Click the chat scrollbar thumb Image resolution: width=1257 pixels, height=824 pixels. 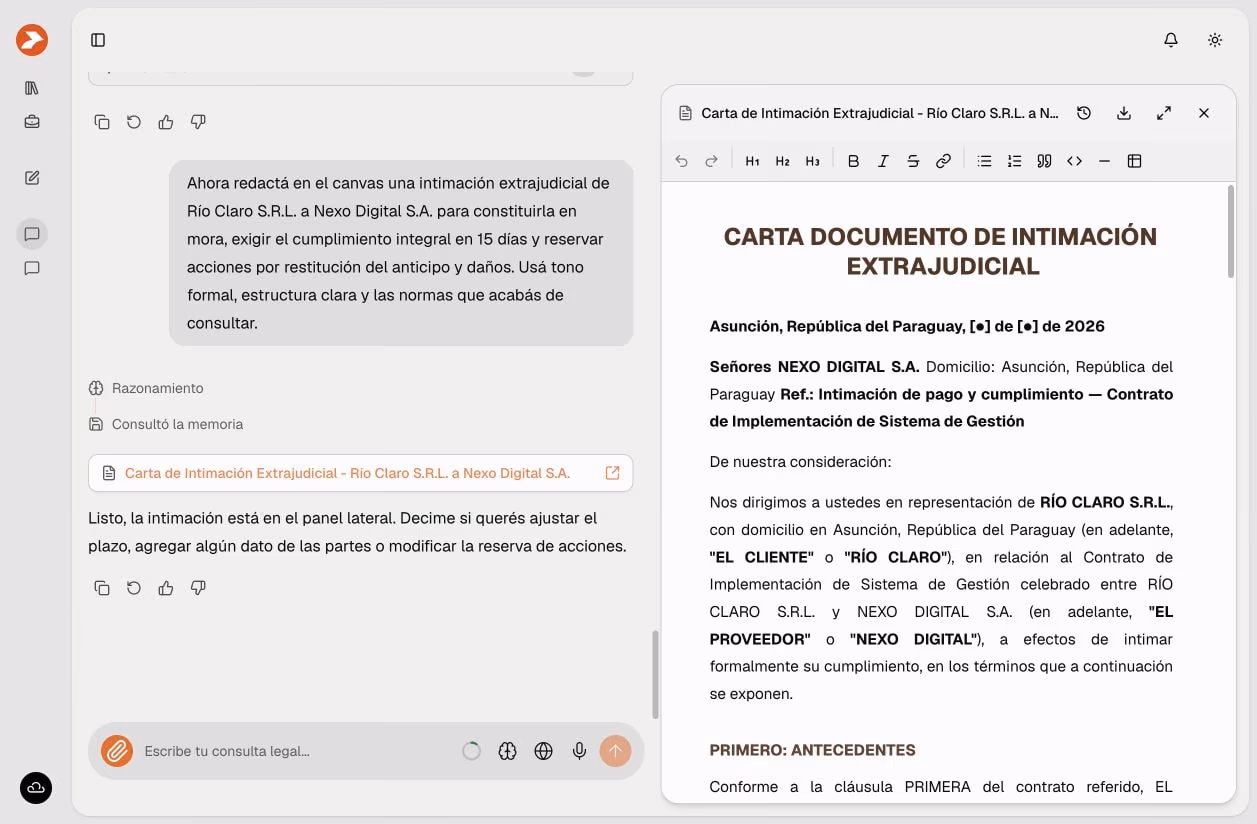coord(656,674)
